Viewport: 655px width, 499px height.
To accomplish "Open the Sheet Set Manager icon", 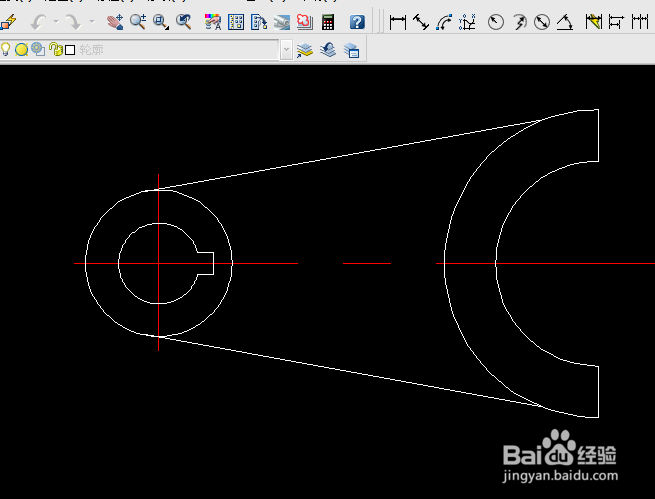I will coord(282,22).
